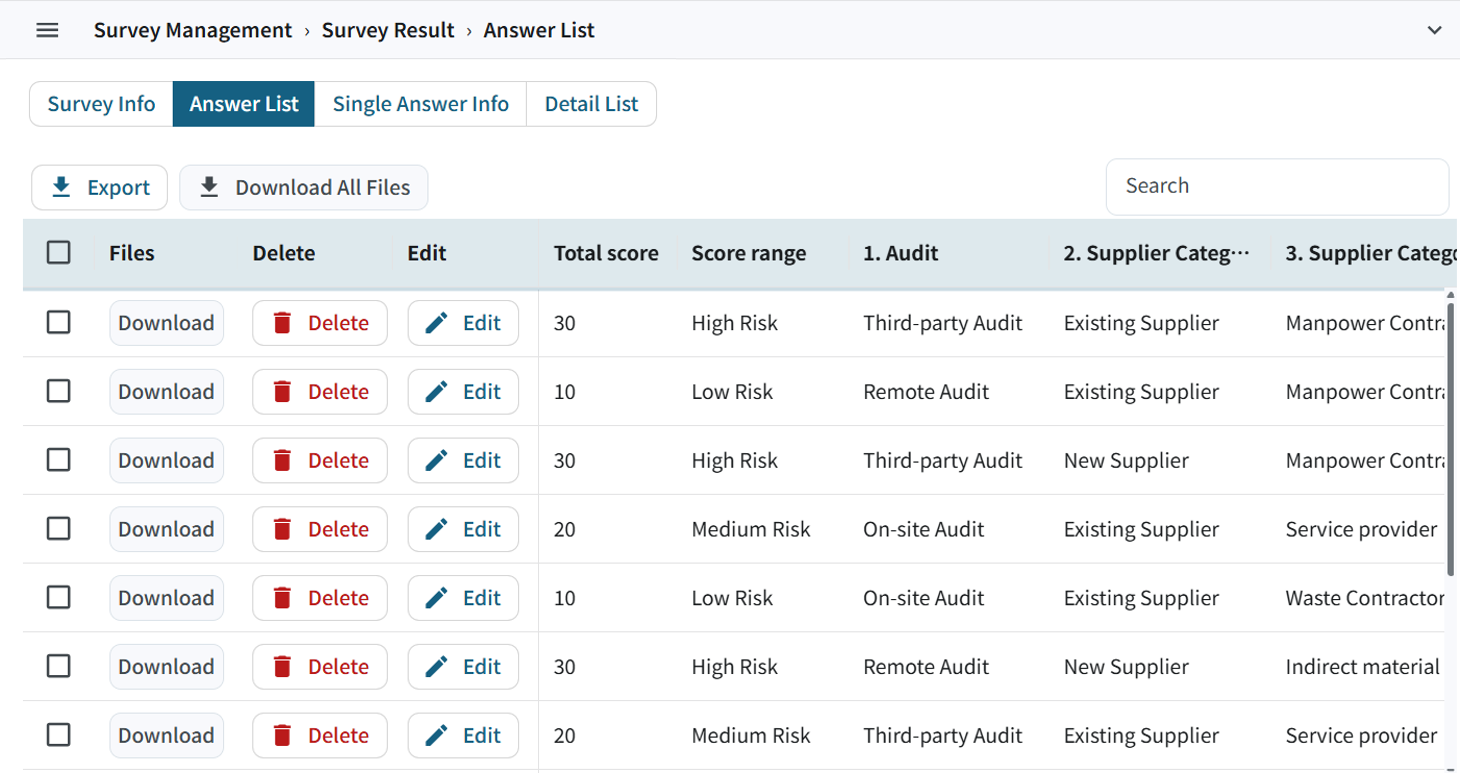Click score 10 in the Waste Contractor row

pos(565,598)
